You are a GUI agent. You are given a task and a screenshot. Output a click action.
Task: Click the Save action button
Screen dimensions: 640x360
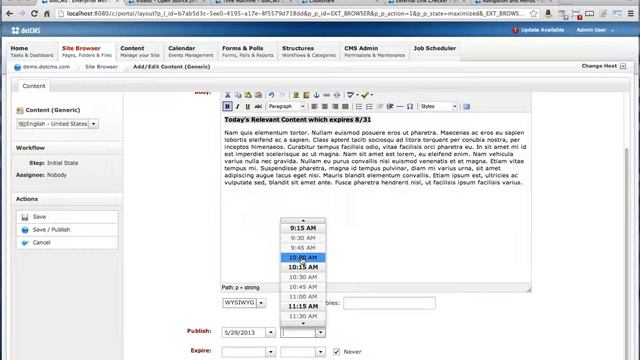(67, 217)
